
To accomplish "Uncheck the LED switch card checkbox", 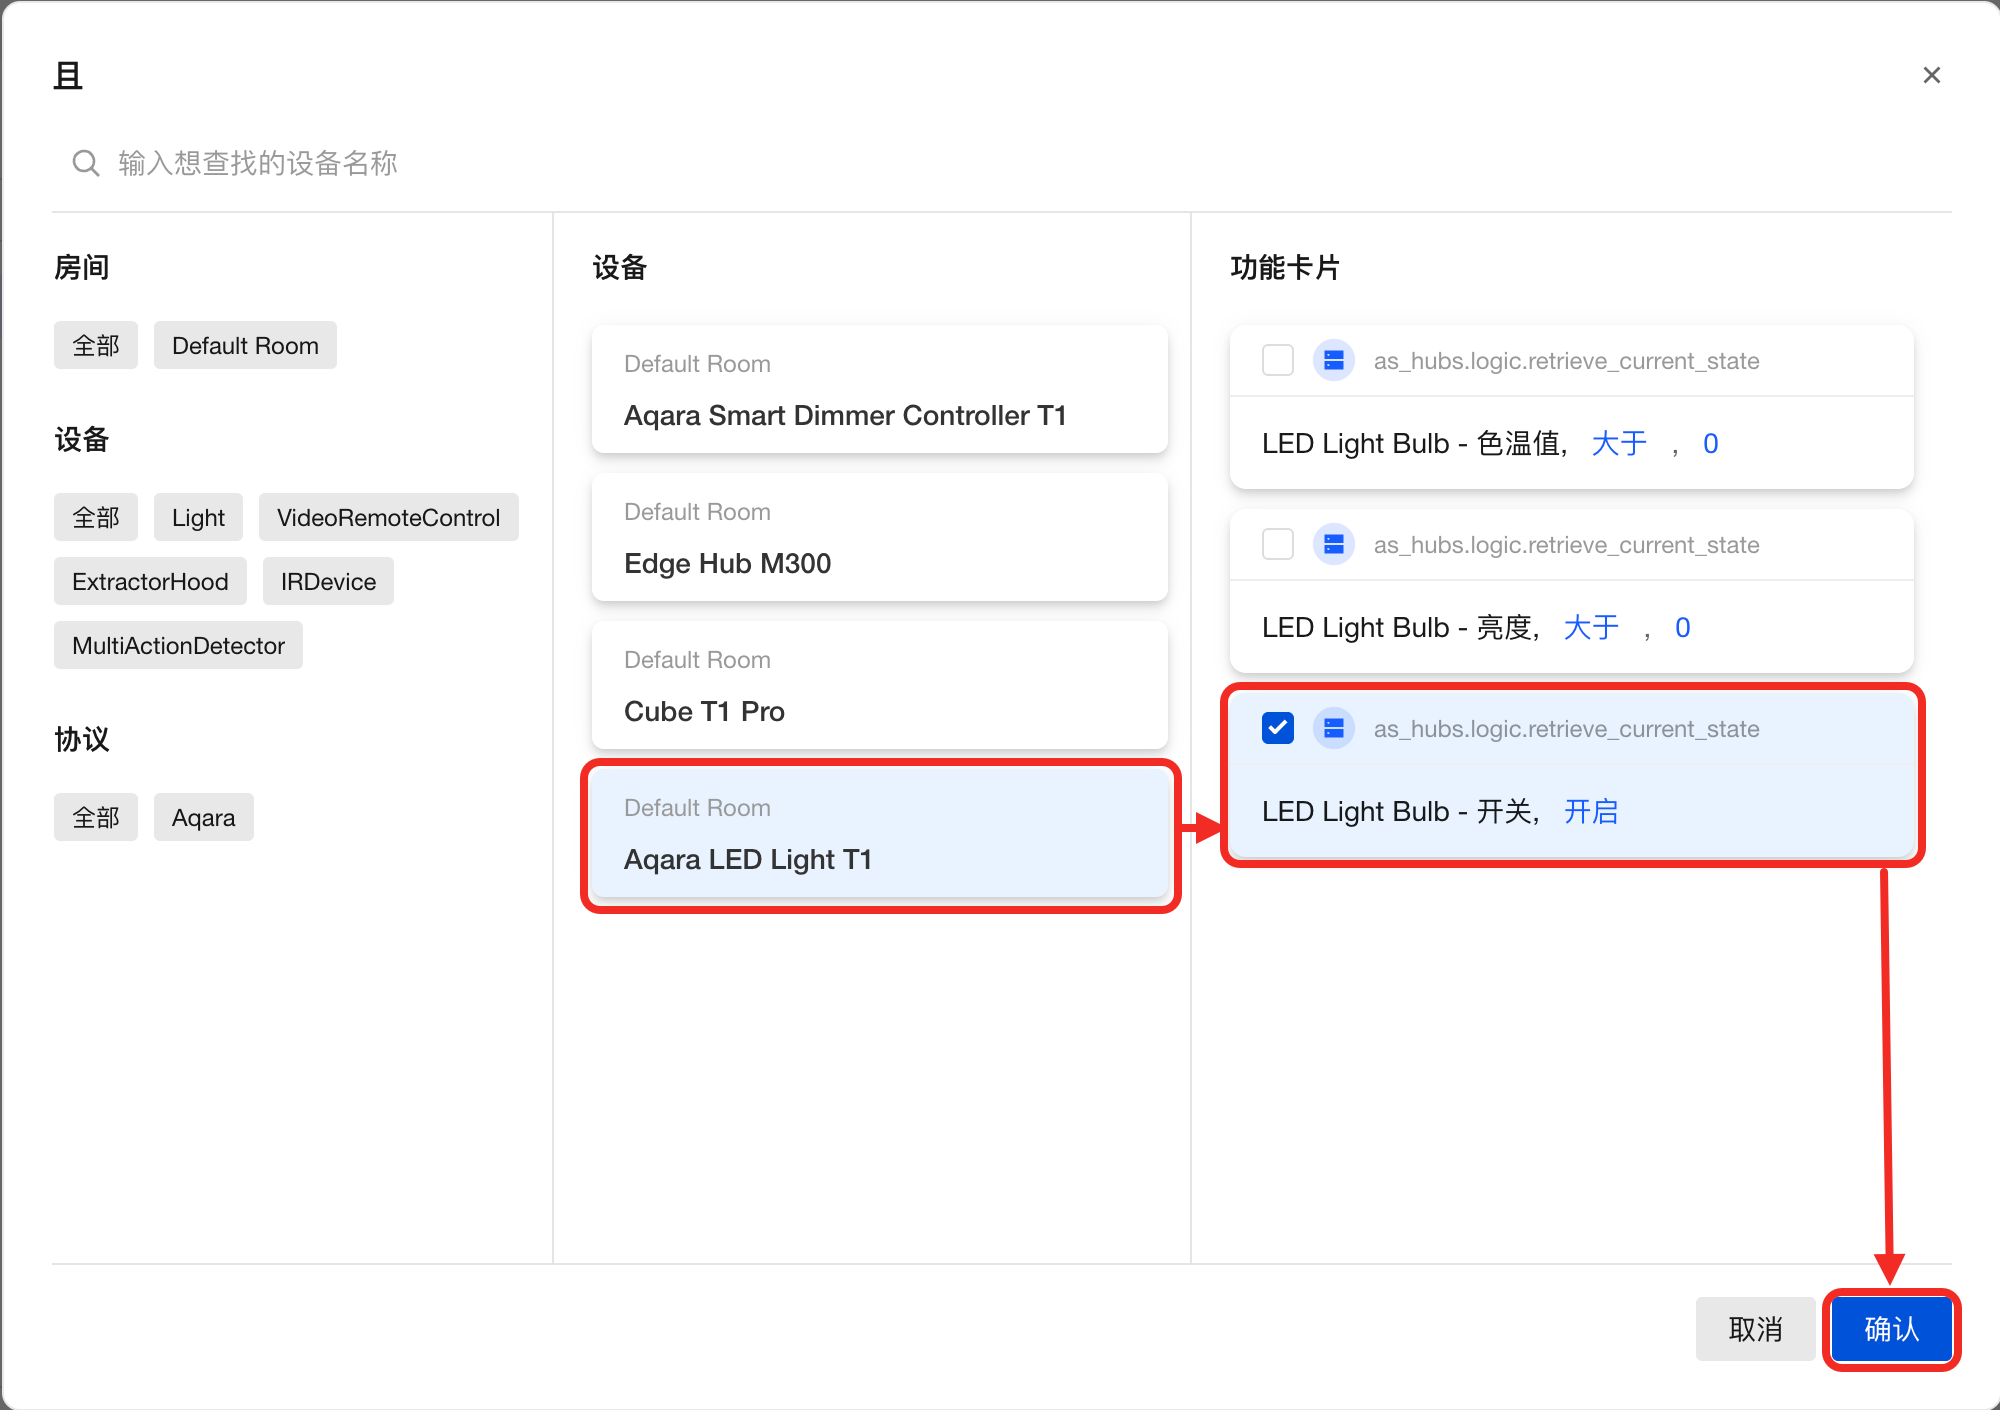I will point(1277,729).
